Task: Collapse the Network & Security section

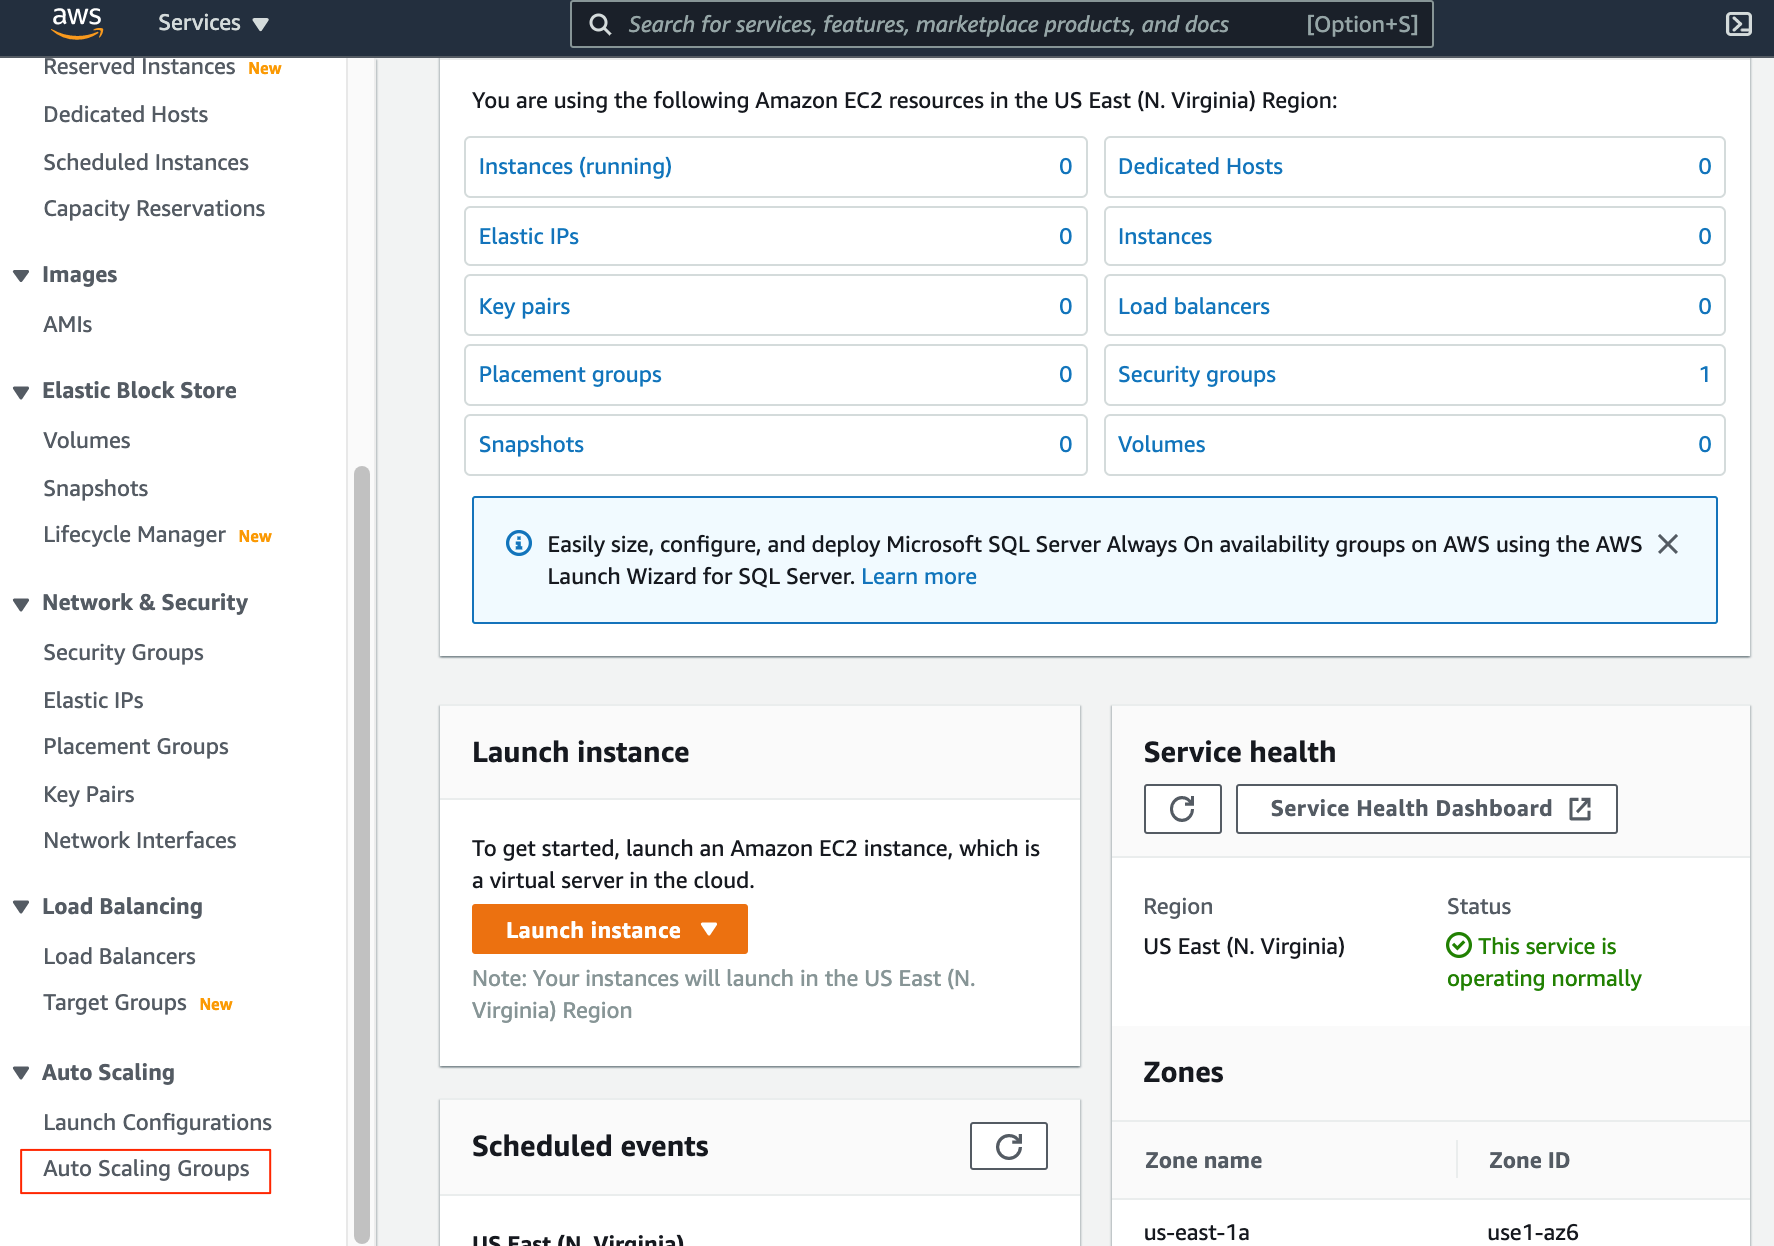Action: click(x=21, y=603)
